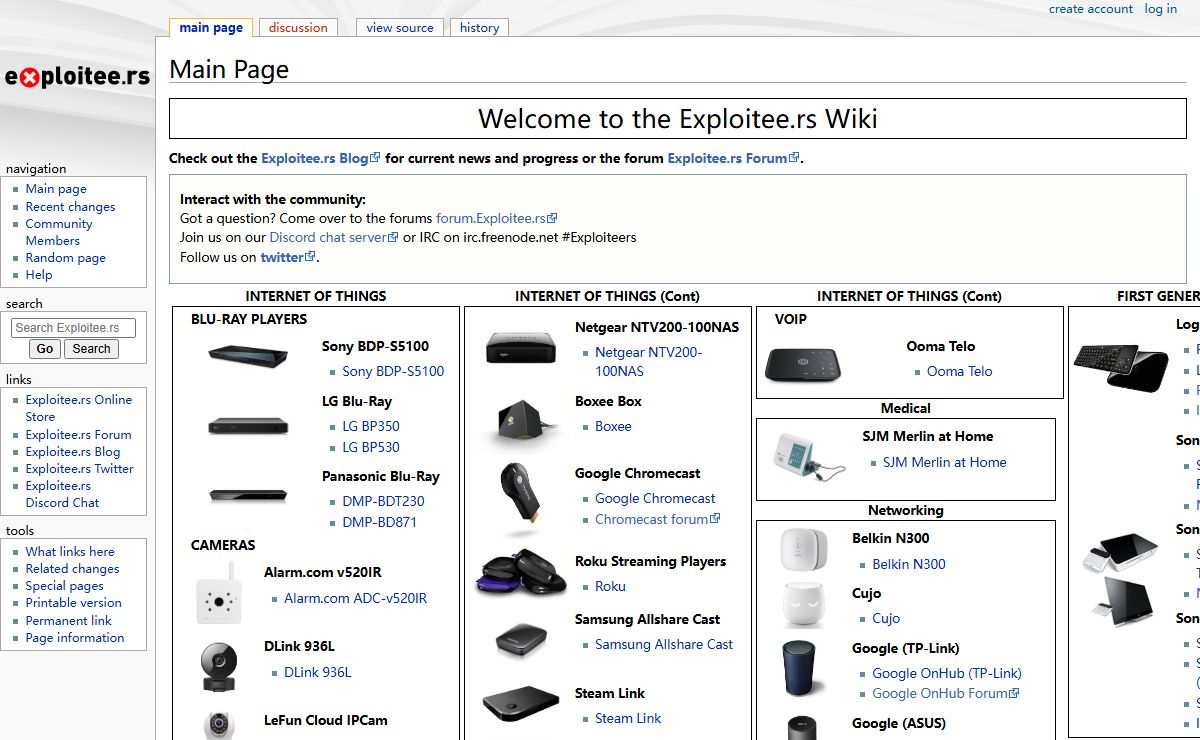The image size is (1200, 740).
Task: Open the LG BP530 article link
Action: (x=371, y=448)
